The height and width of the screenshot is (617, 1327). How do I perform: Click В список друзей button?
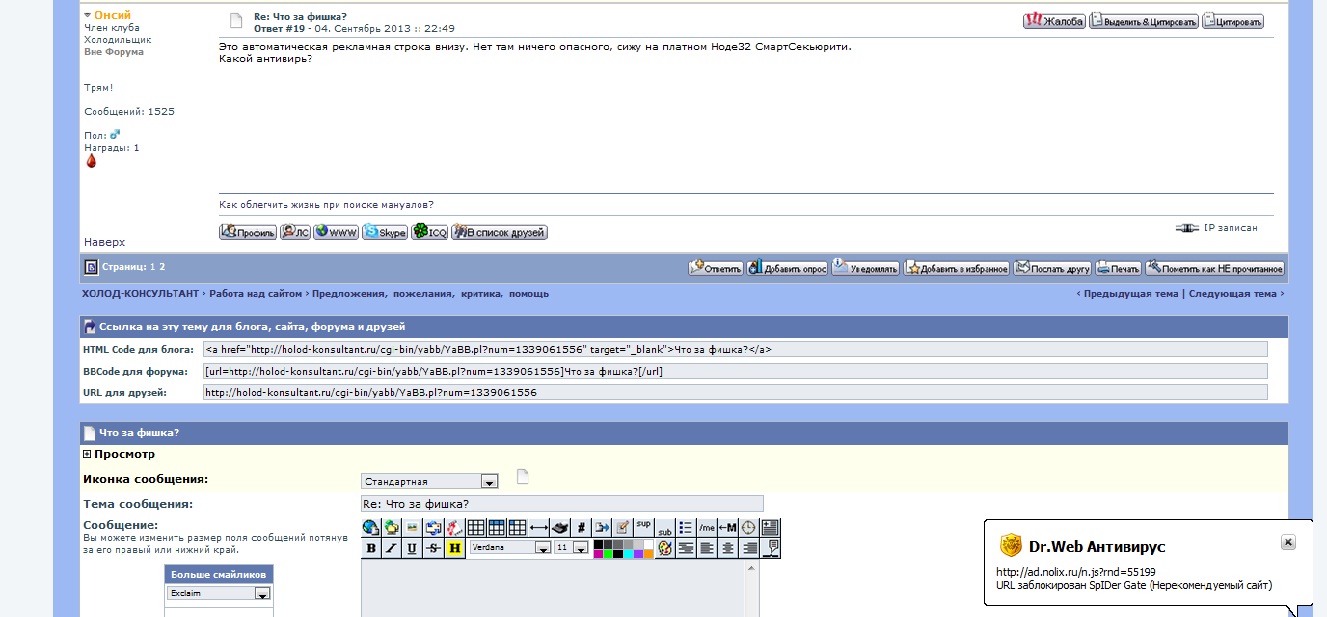[x=499, y=232]
